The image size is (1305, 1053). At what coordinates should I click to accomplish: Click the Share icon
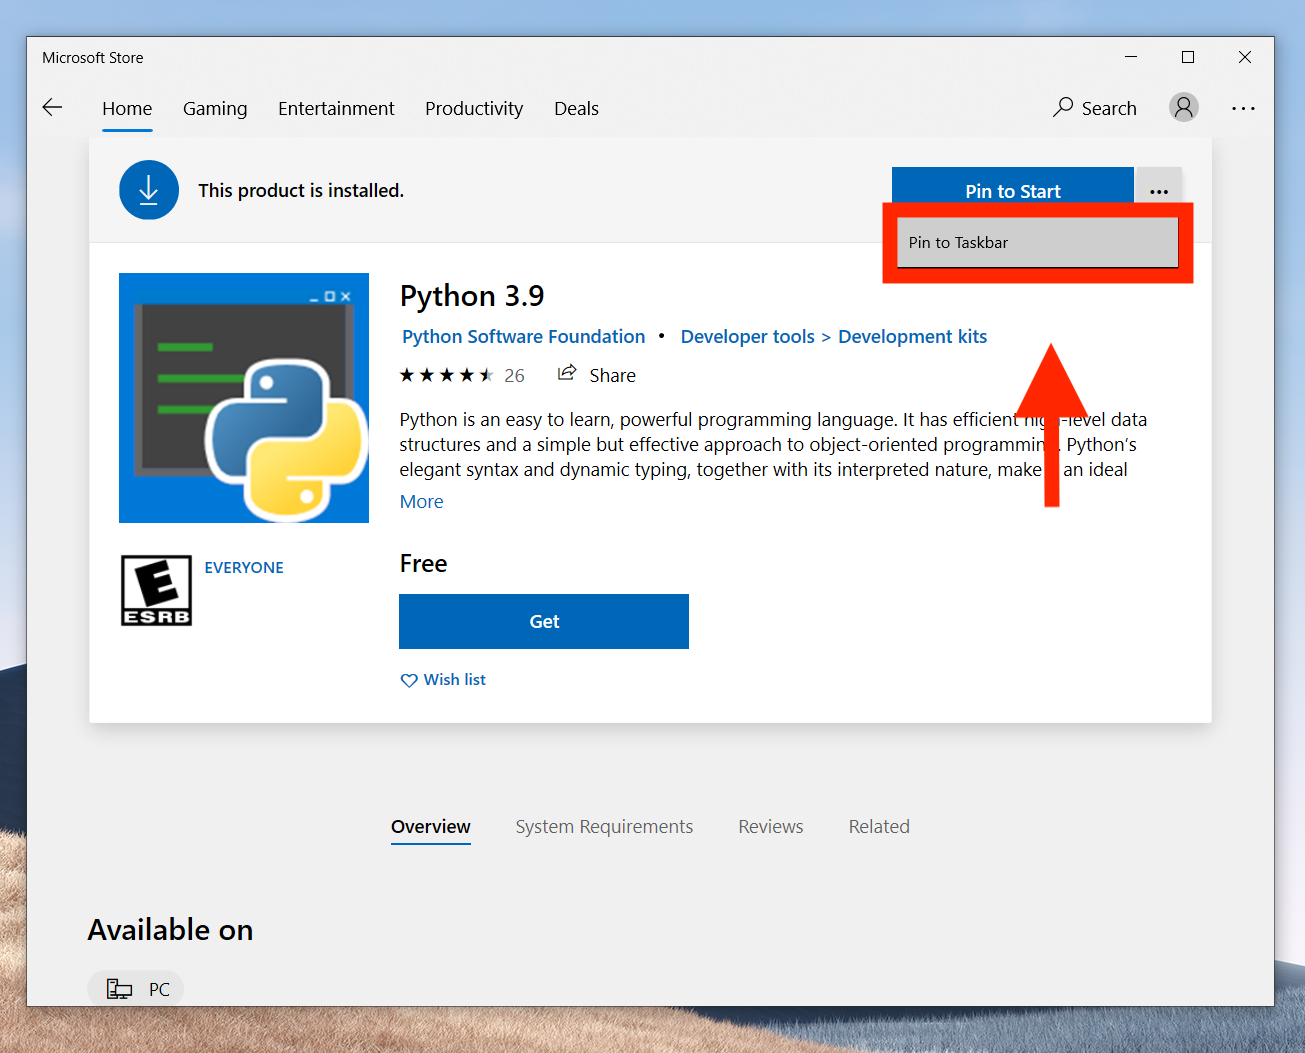coord(567,373)
